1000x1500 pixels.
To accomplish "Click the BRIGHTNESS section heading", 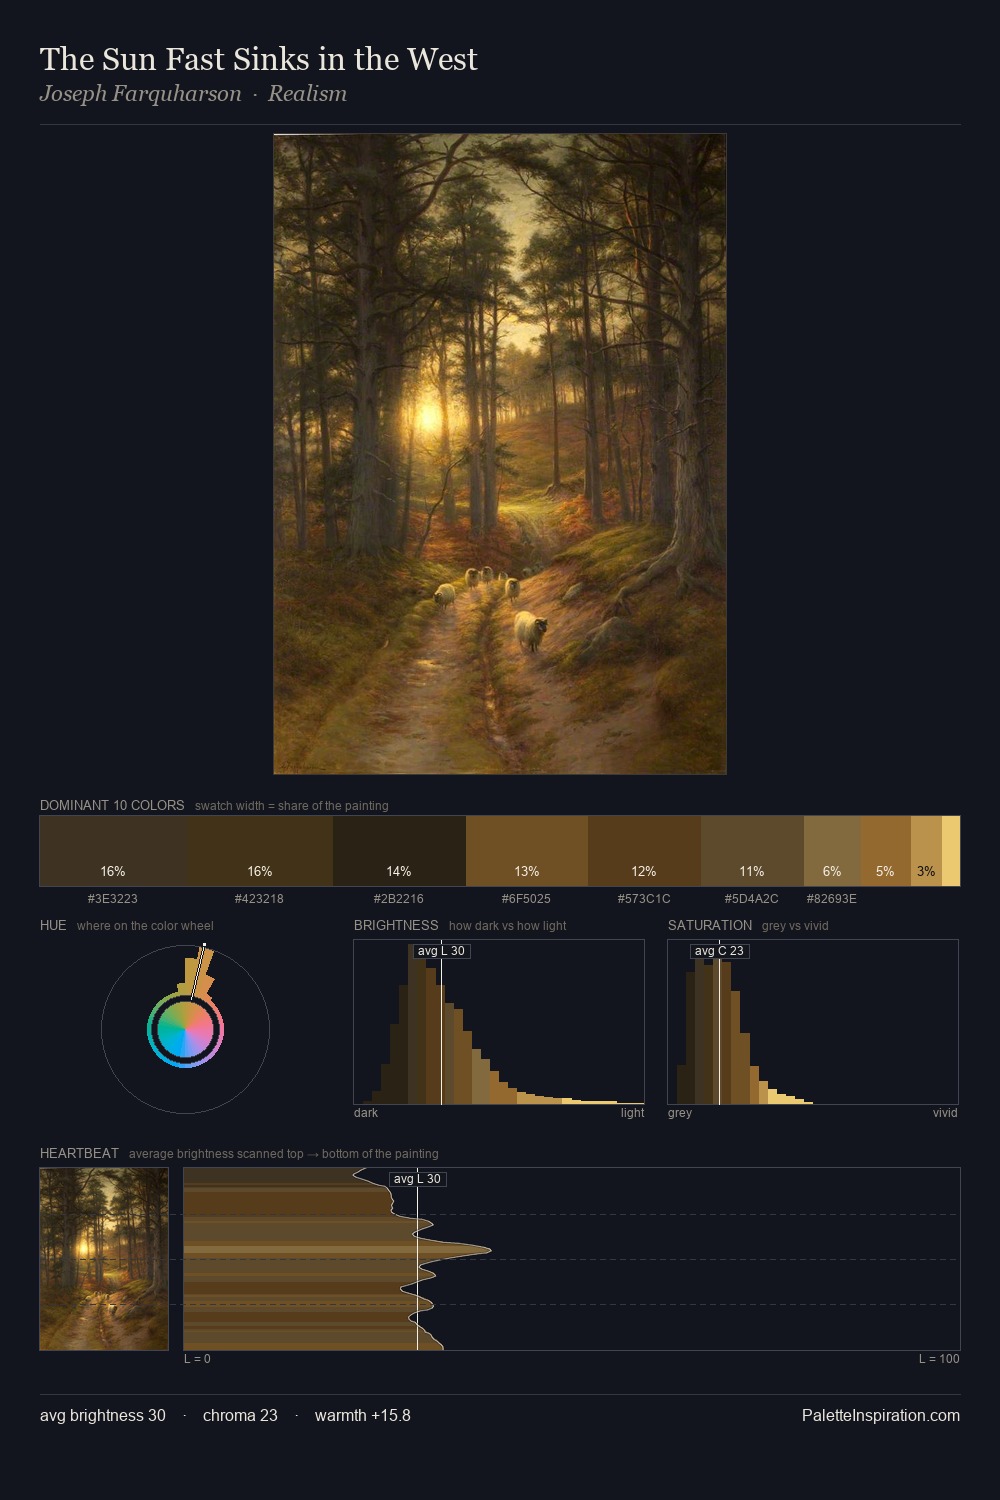I will point(396,925).
